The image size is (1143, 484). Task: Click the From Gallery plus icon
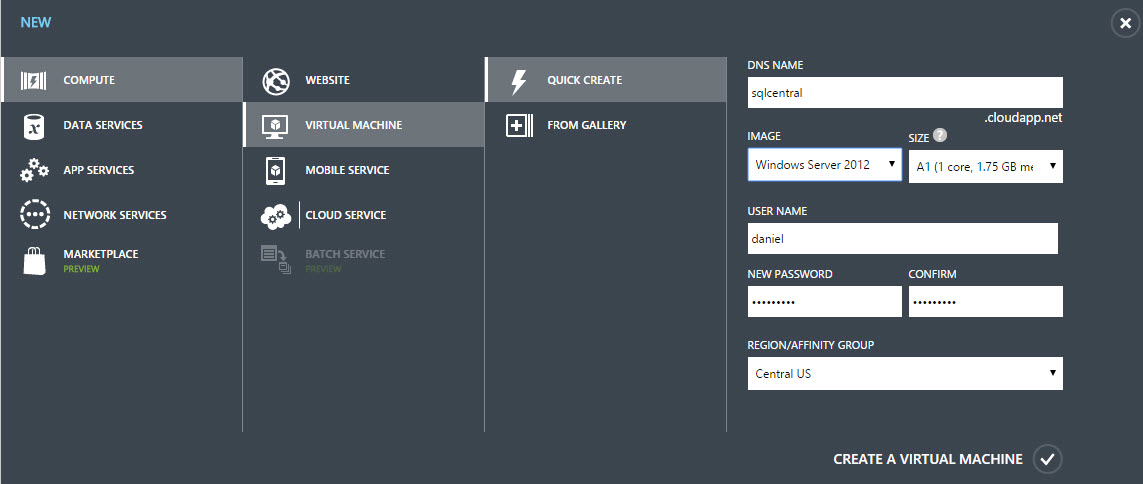click(518, 126)
